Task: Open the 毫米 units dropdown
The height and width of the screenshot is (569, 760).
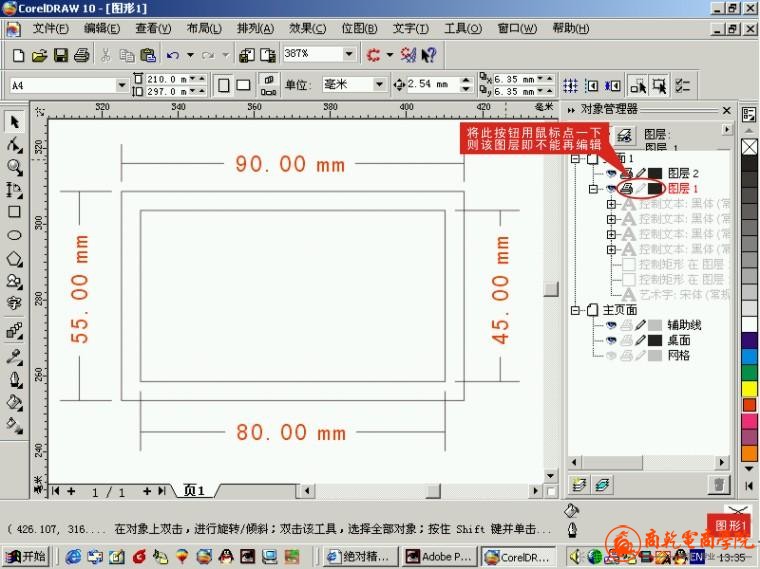Action: 379,85
